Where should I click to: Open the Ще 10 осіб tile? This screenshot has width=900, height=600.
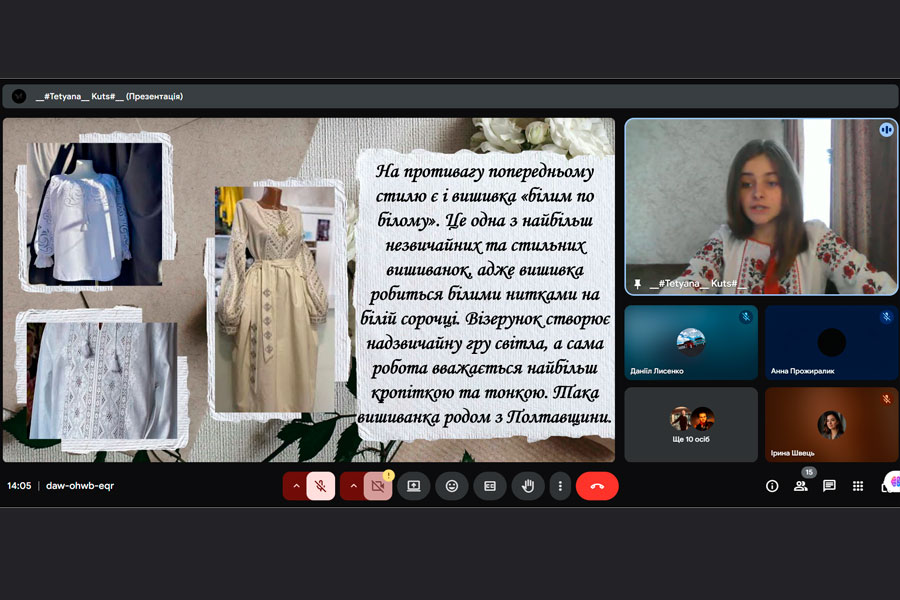[x=691, y=424]
